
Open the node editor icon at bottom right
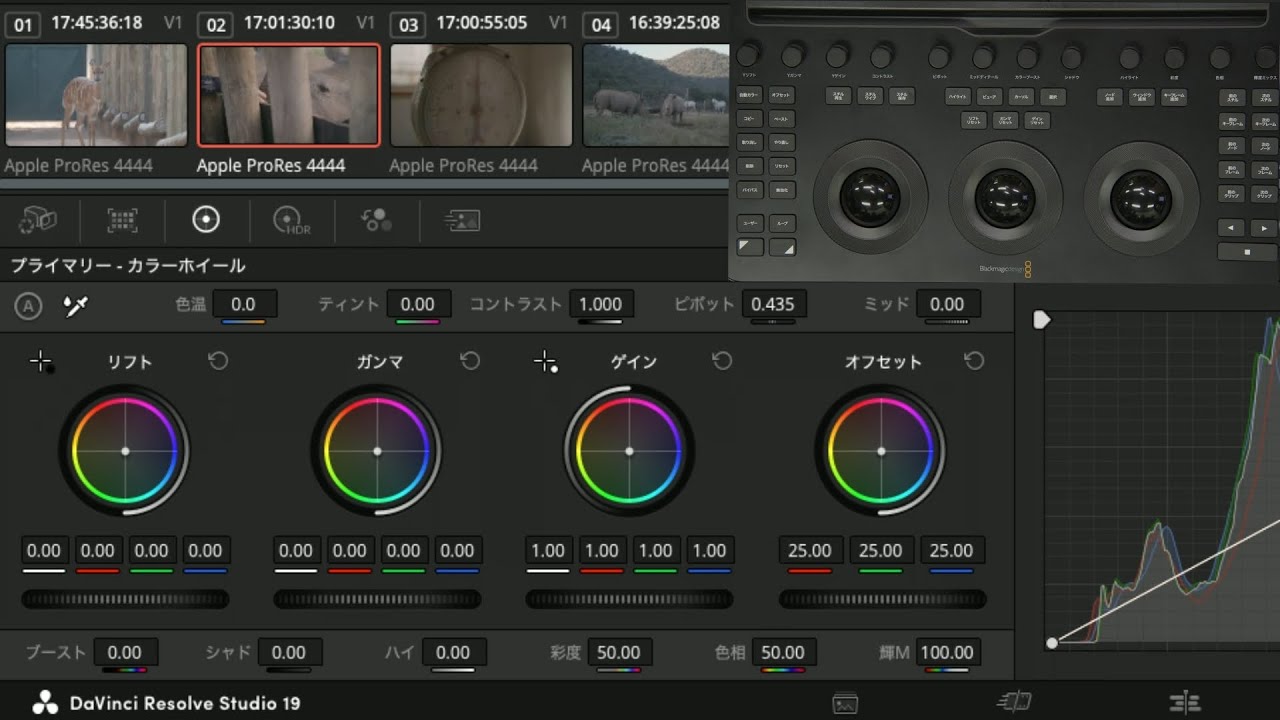pos(1185,703)
